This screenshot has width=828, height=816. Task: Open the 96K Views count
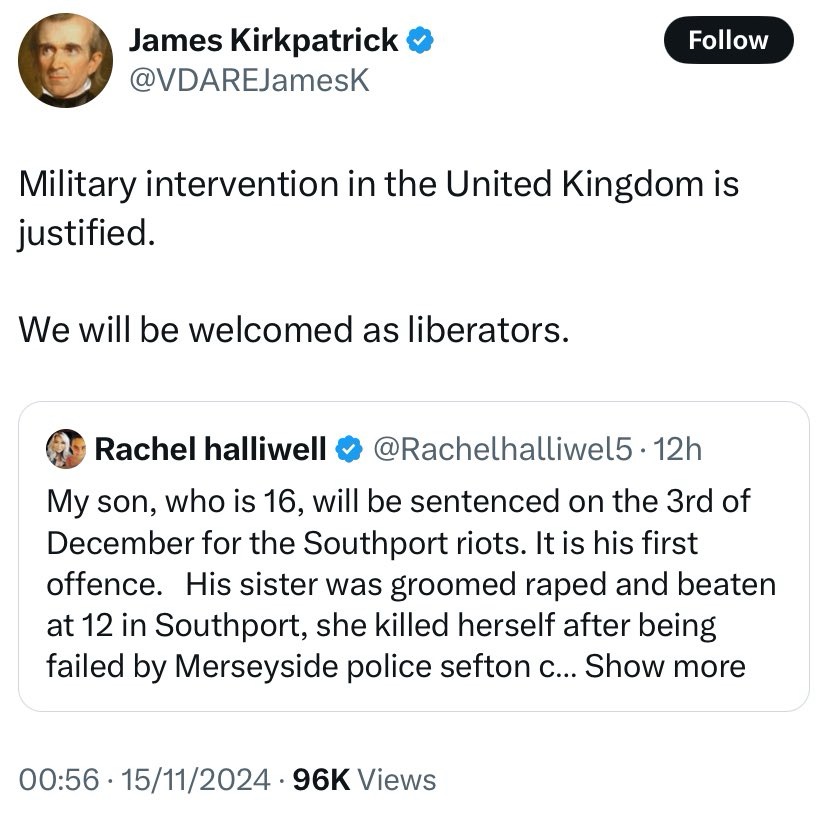[x=363, y=779]
